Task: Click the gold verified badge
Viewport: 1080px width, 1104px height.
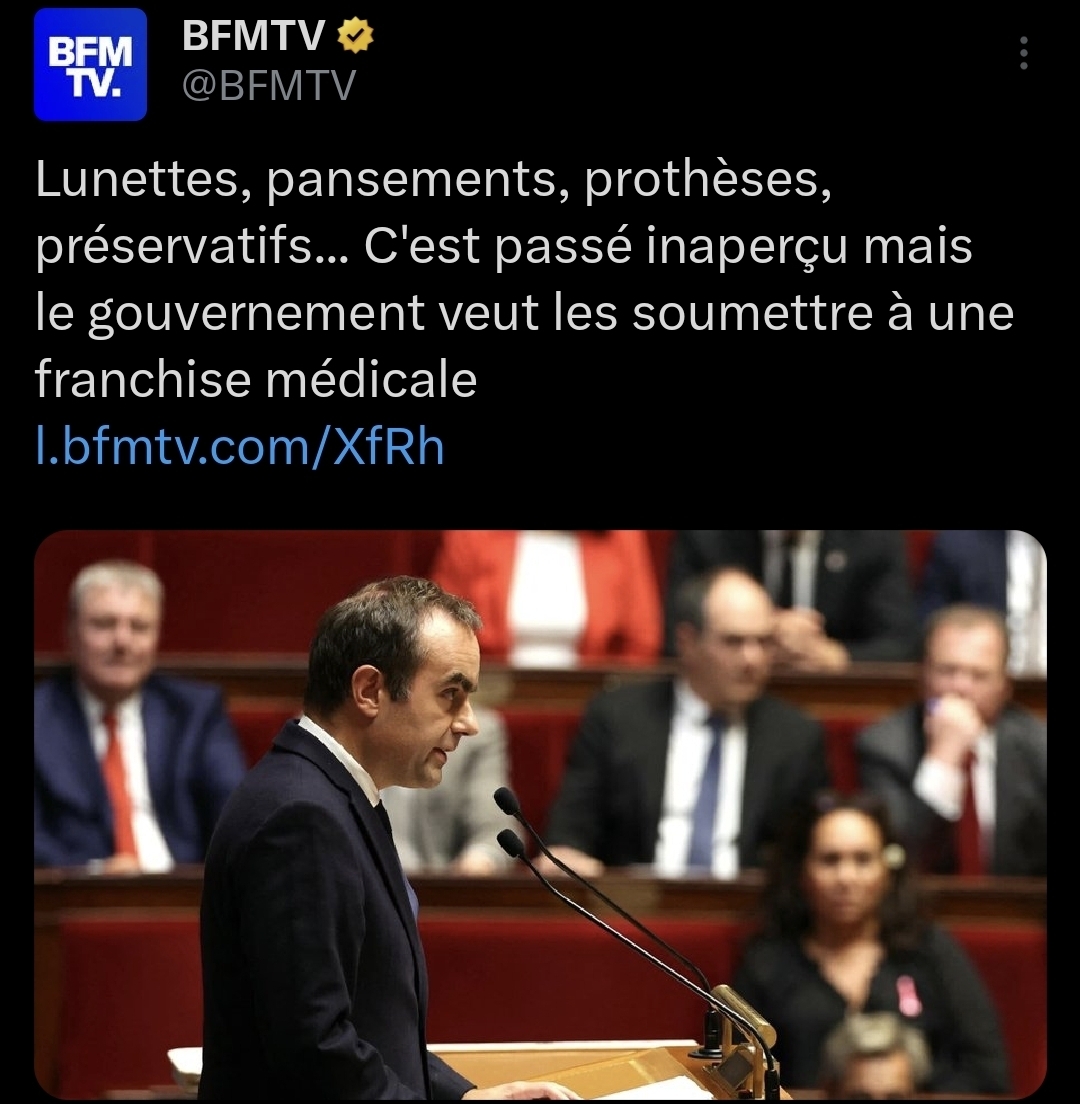Action: click(355, 36)
